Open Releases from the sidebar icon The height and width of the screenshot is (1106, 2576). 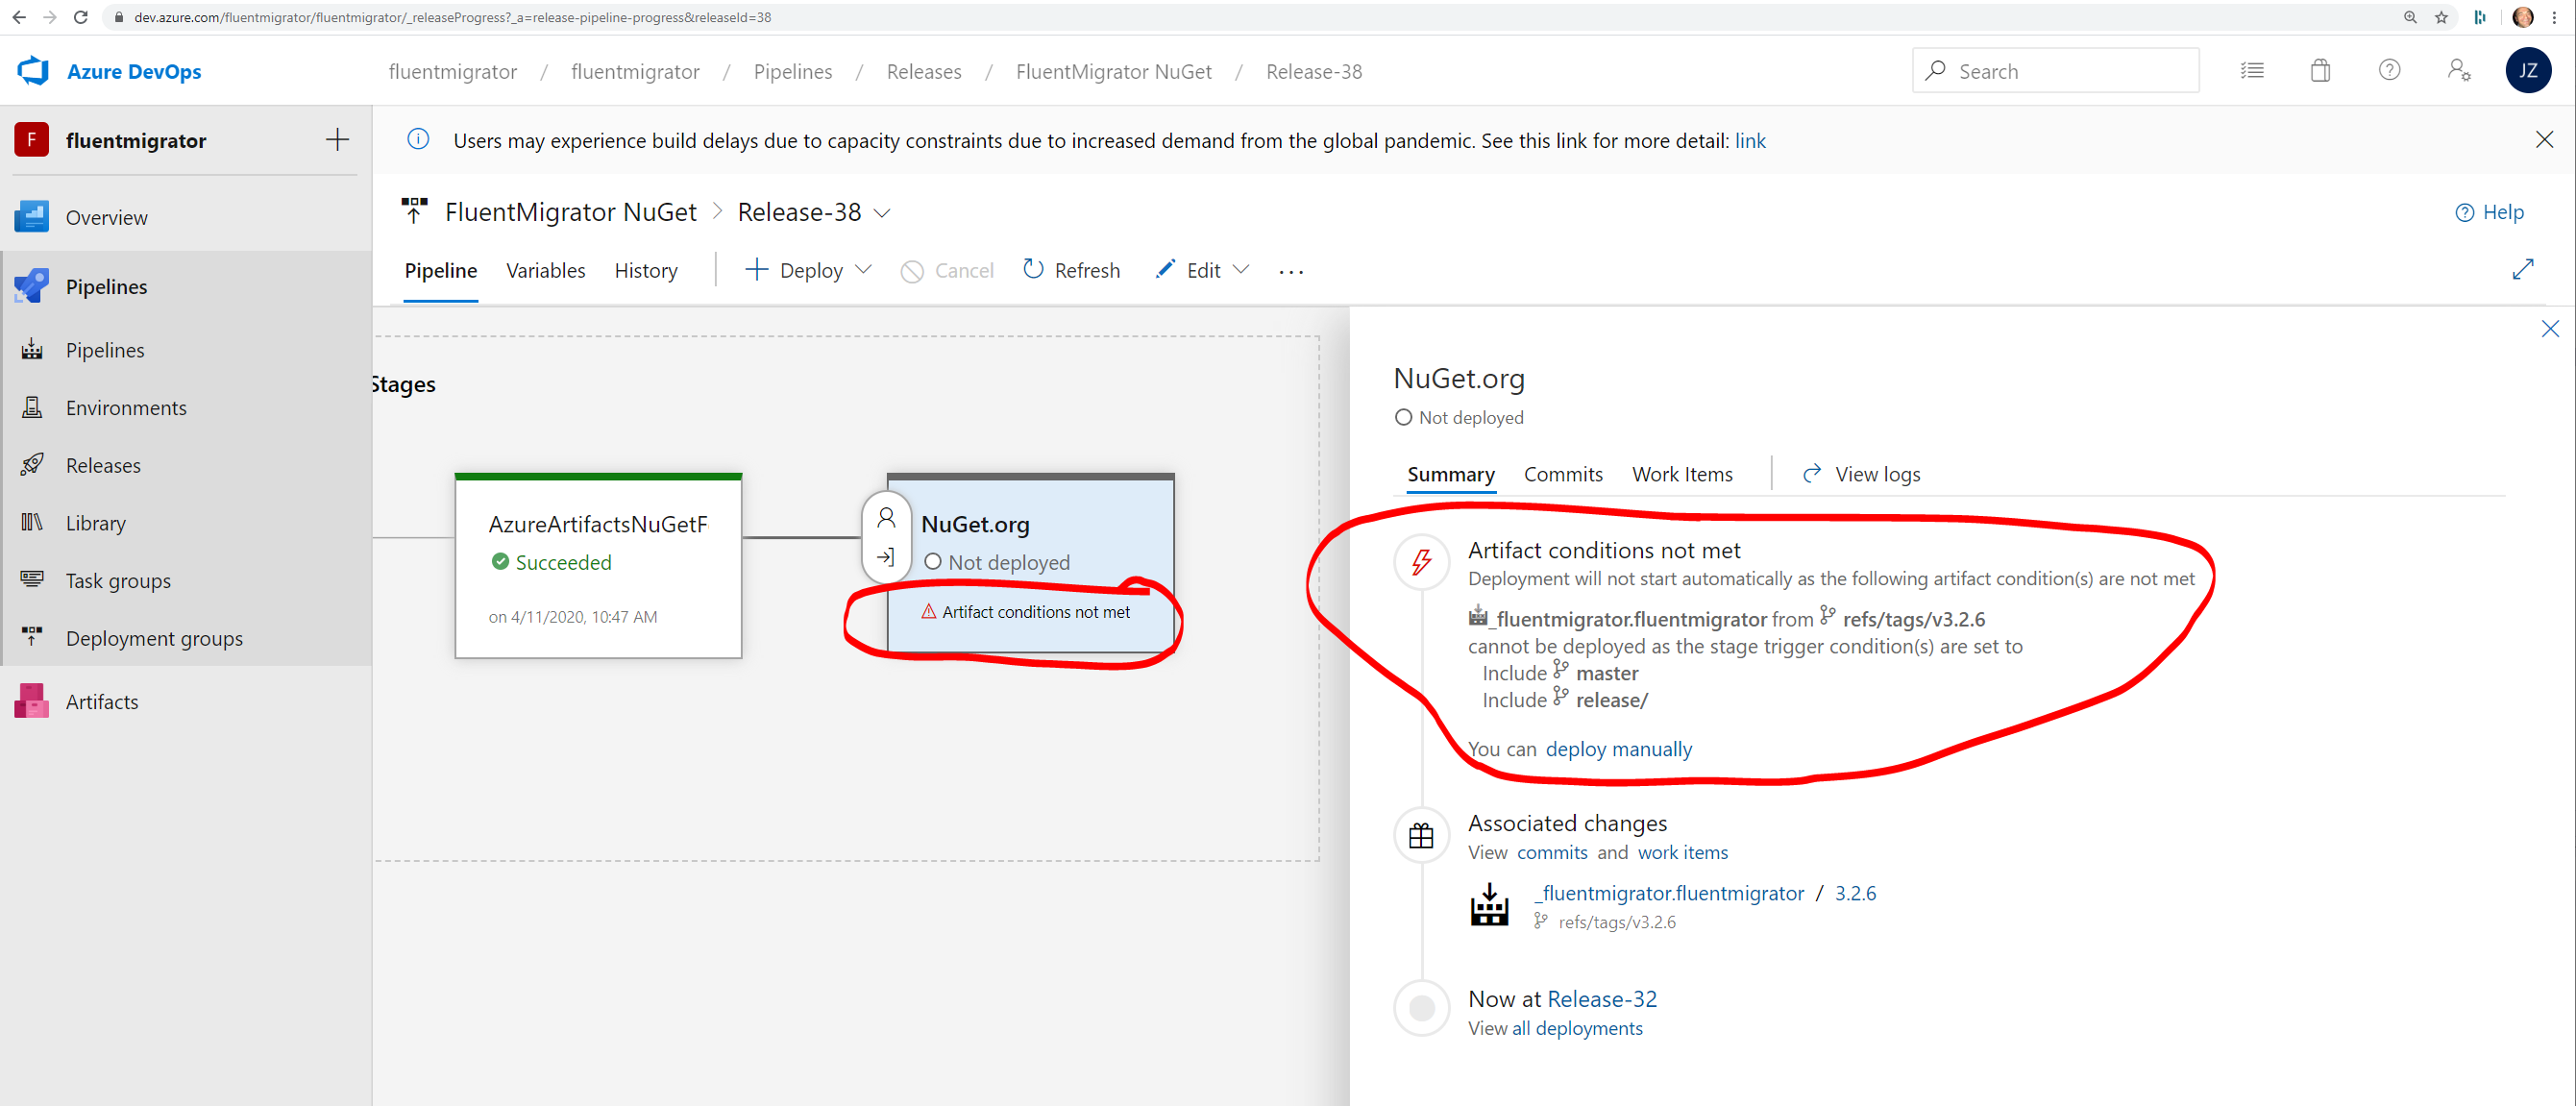[x=32, y=464]
